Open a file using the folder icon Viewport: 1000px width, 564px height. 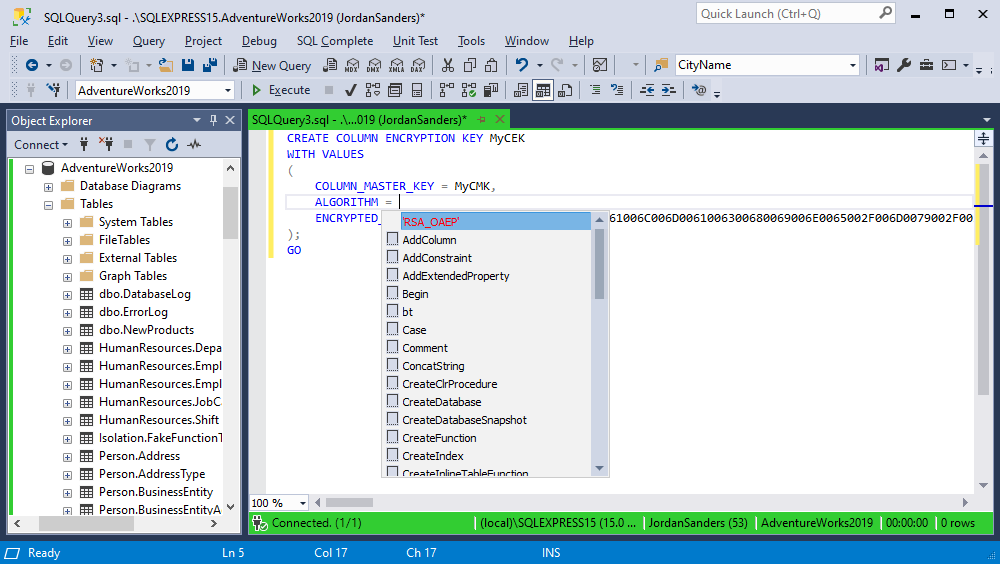(166, 65)
